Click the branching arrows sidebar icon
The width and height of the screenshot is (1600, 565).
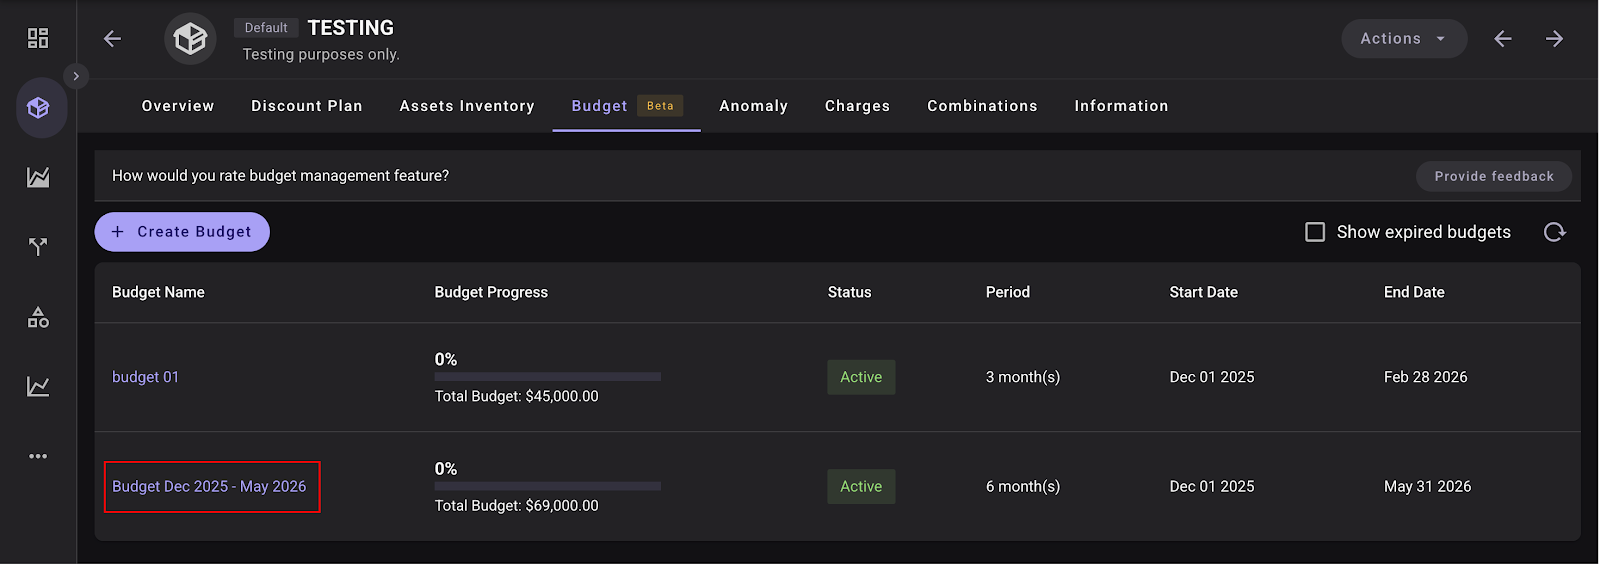38,247
